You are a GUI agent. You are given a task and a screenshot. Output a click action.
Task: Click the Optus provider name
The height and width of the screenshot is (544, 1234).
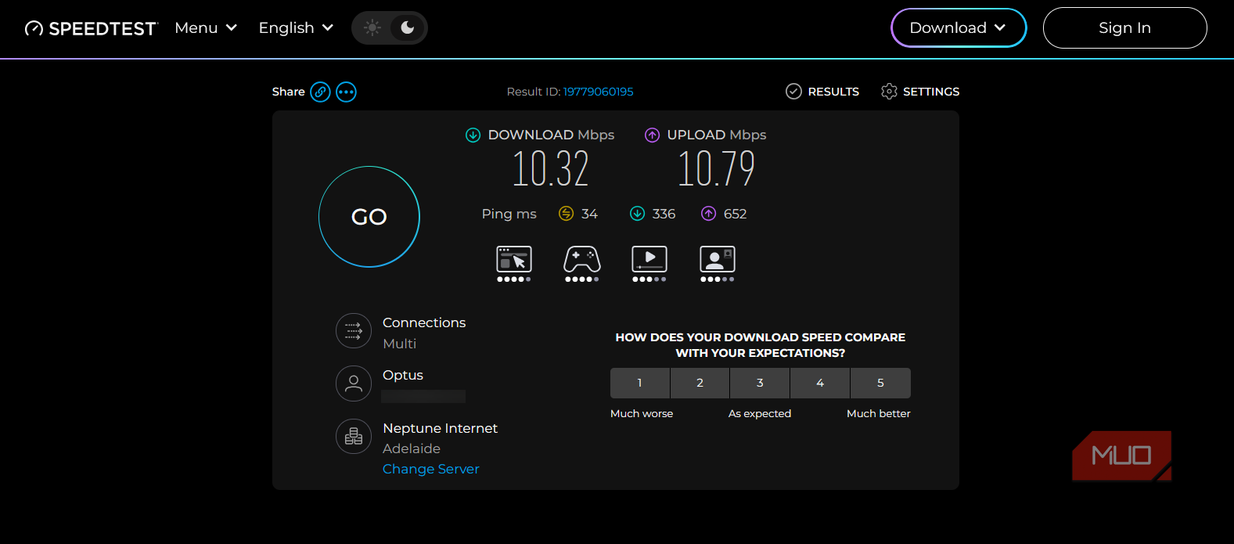403,375
